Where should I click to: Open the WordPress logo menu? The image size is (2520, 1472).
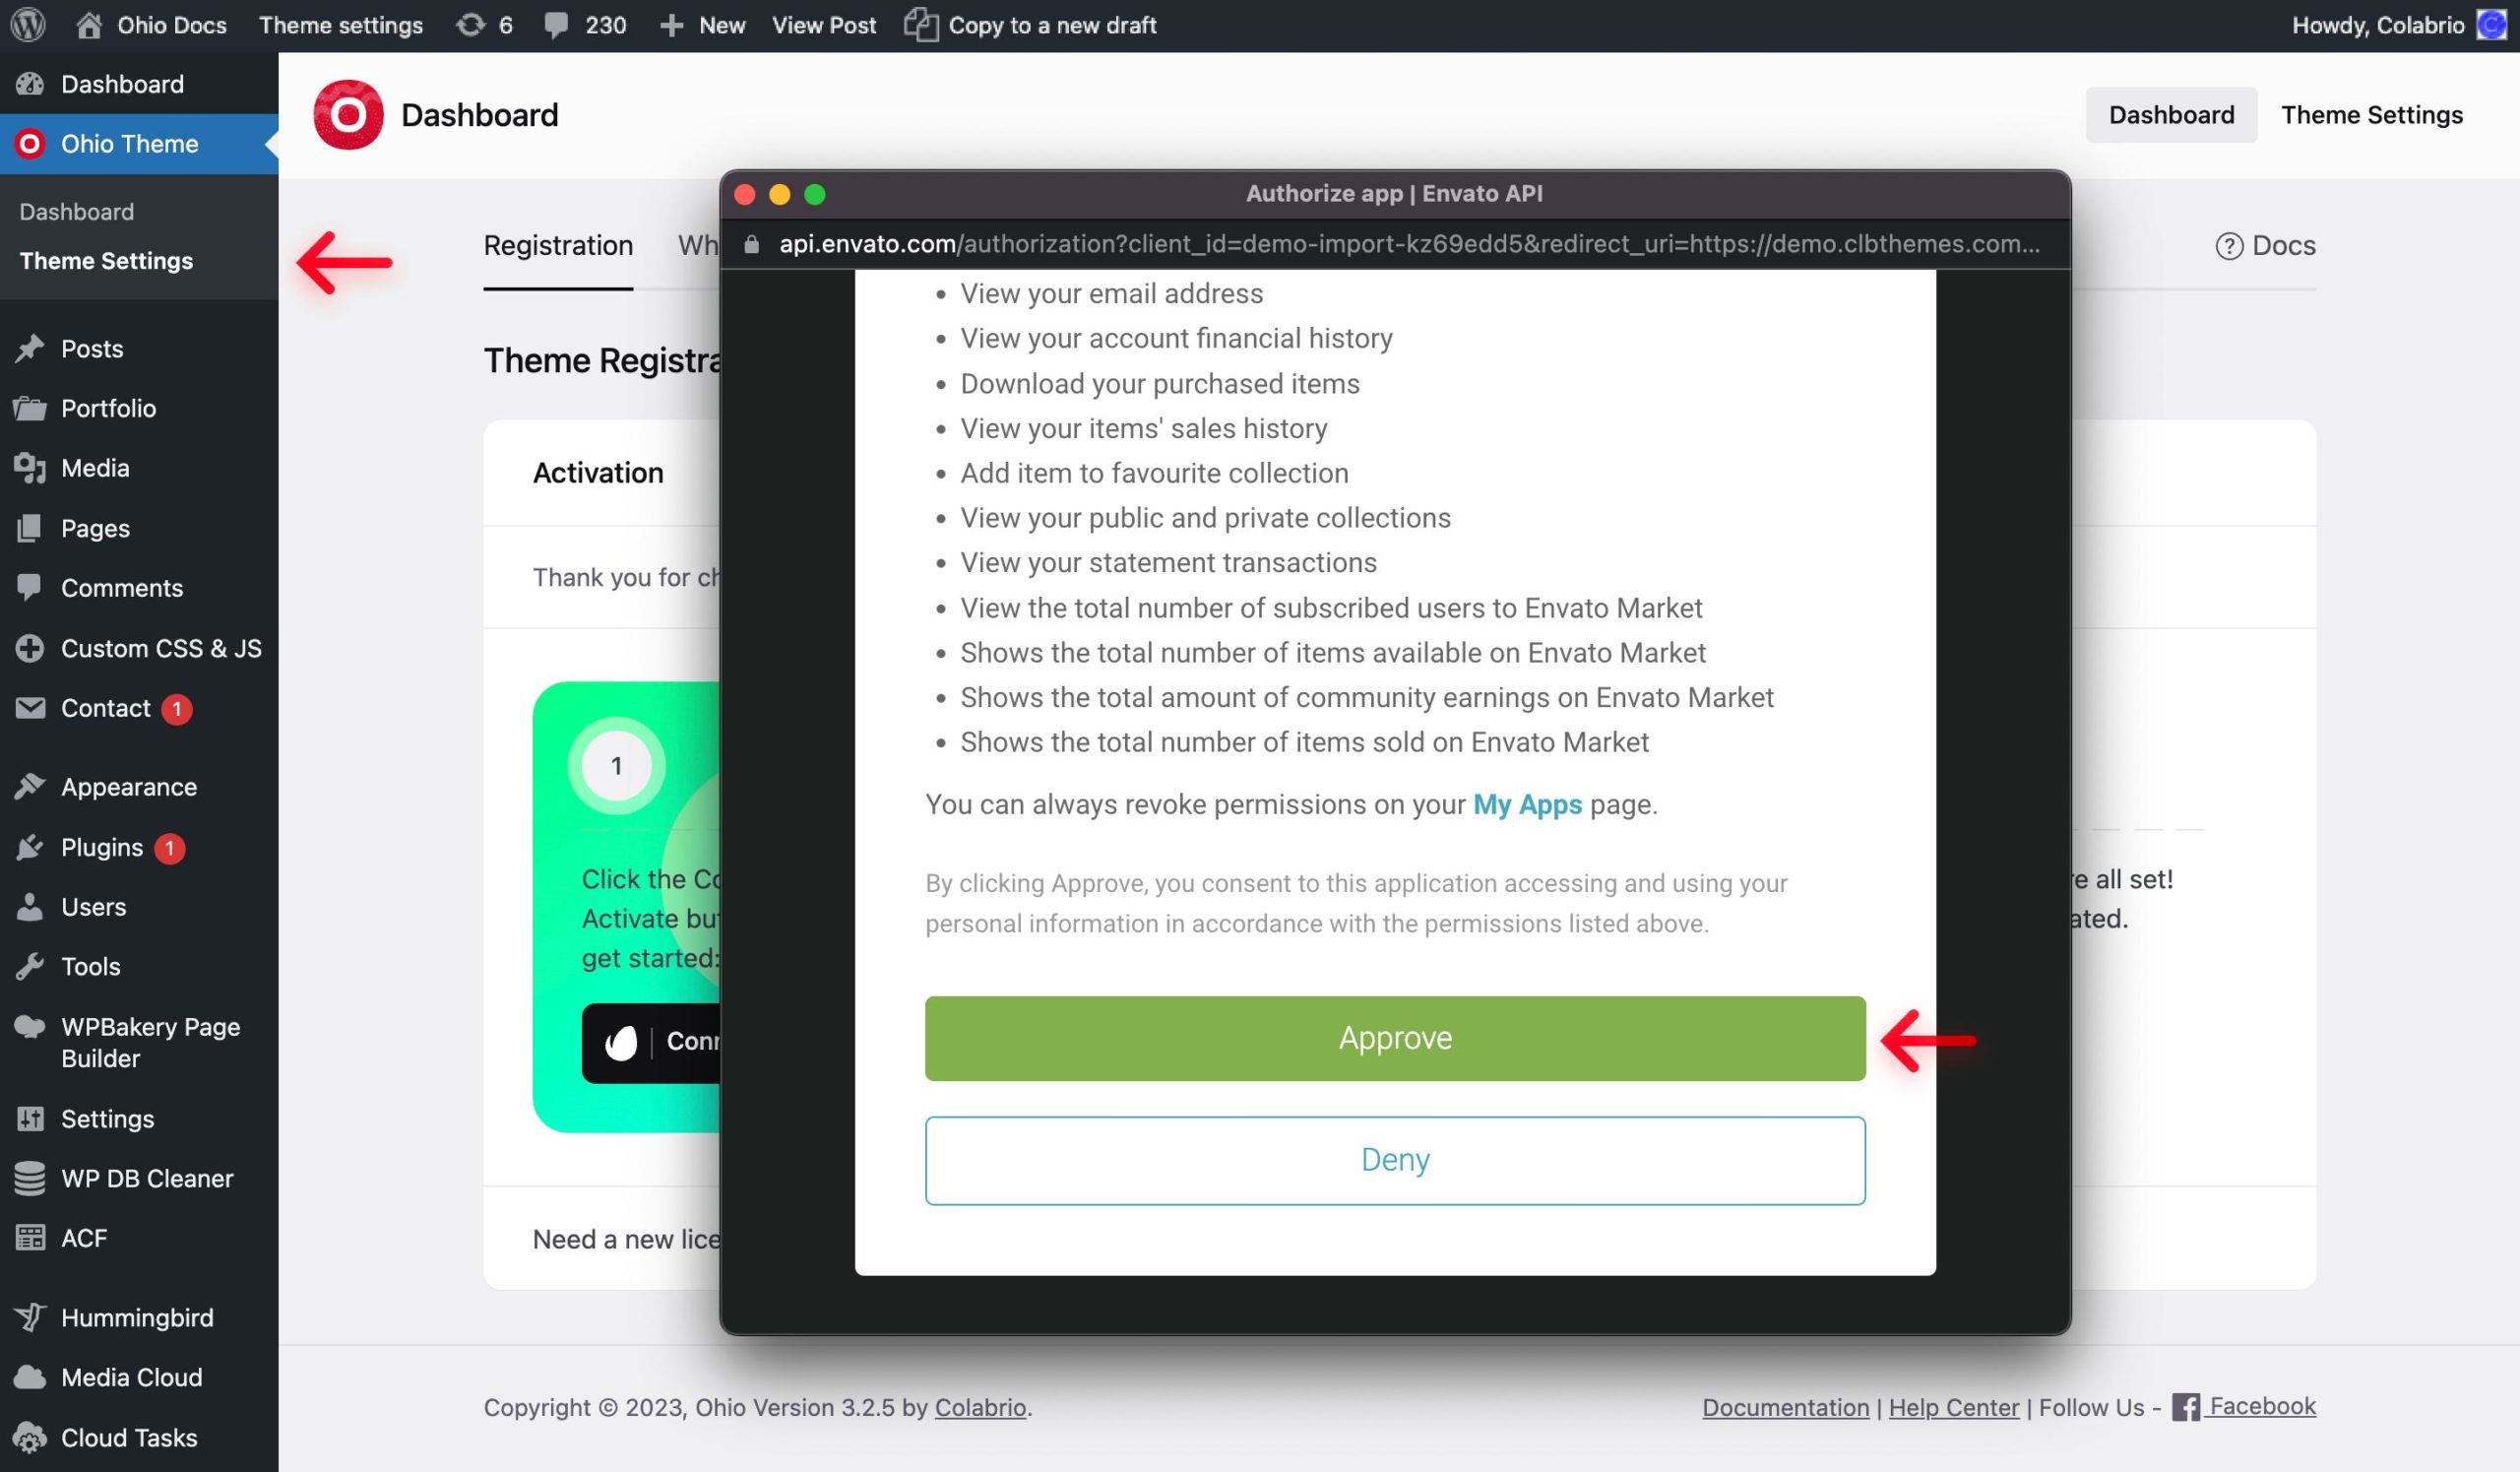28,25
